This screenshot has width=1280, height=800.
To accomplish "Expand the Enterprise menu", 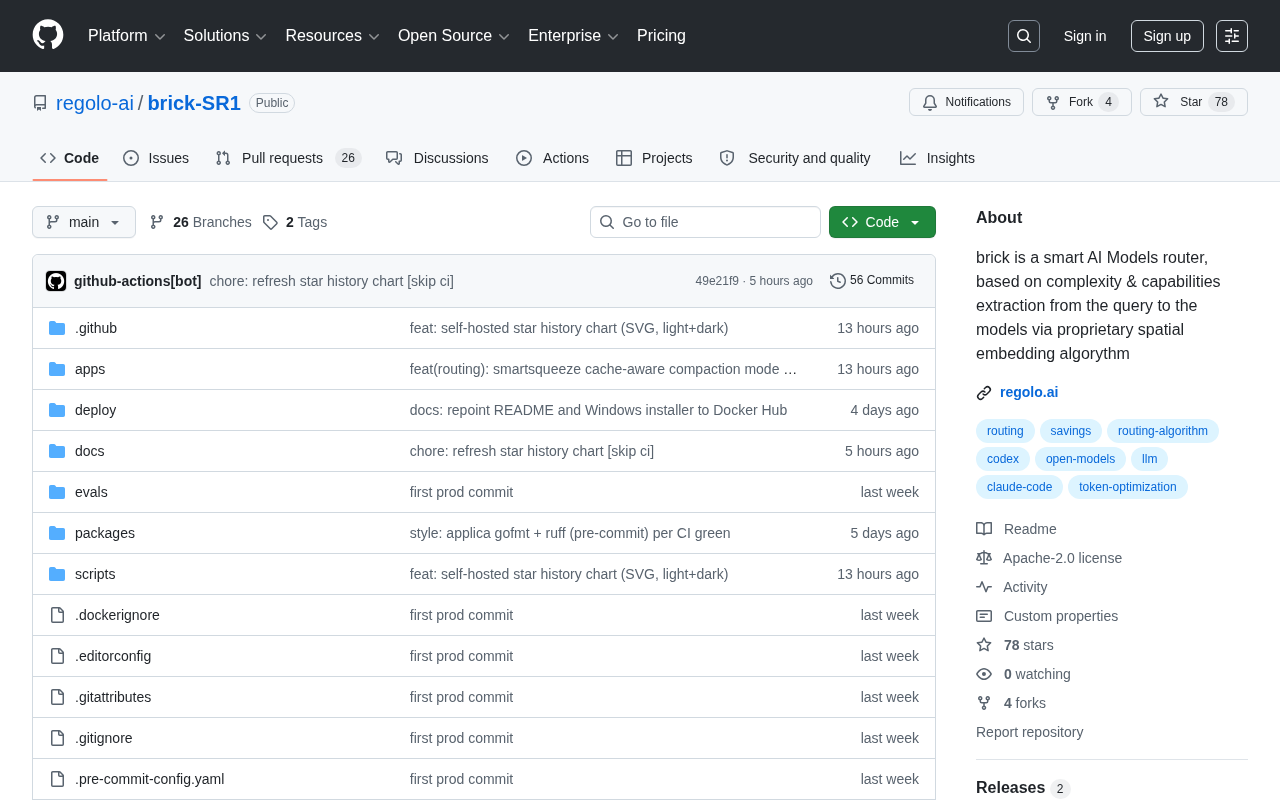I will click(x=574, y=36).
